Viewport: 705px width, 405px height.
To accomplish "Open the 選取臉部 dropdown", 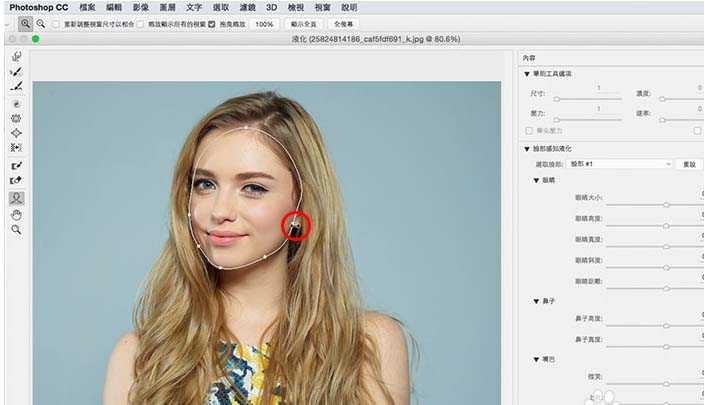I will (620, 163).
